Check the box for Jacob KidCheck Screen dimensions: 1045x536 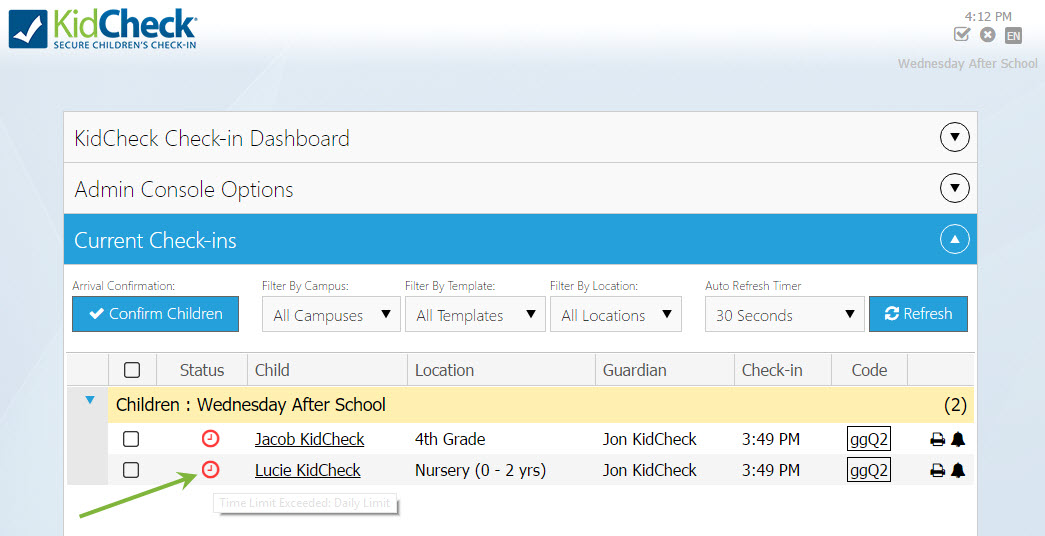(x=131, y=439)
